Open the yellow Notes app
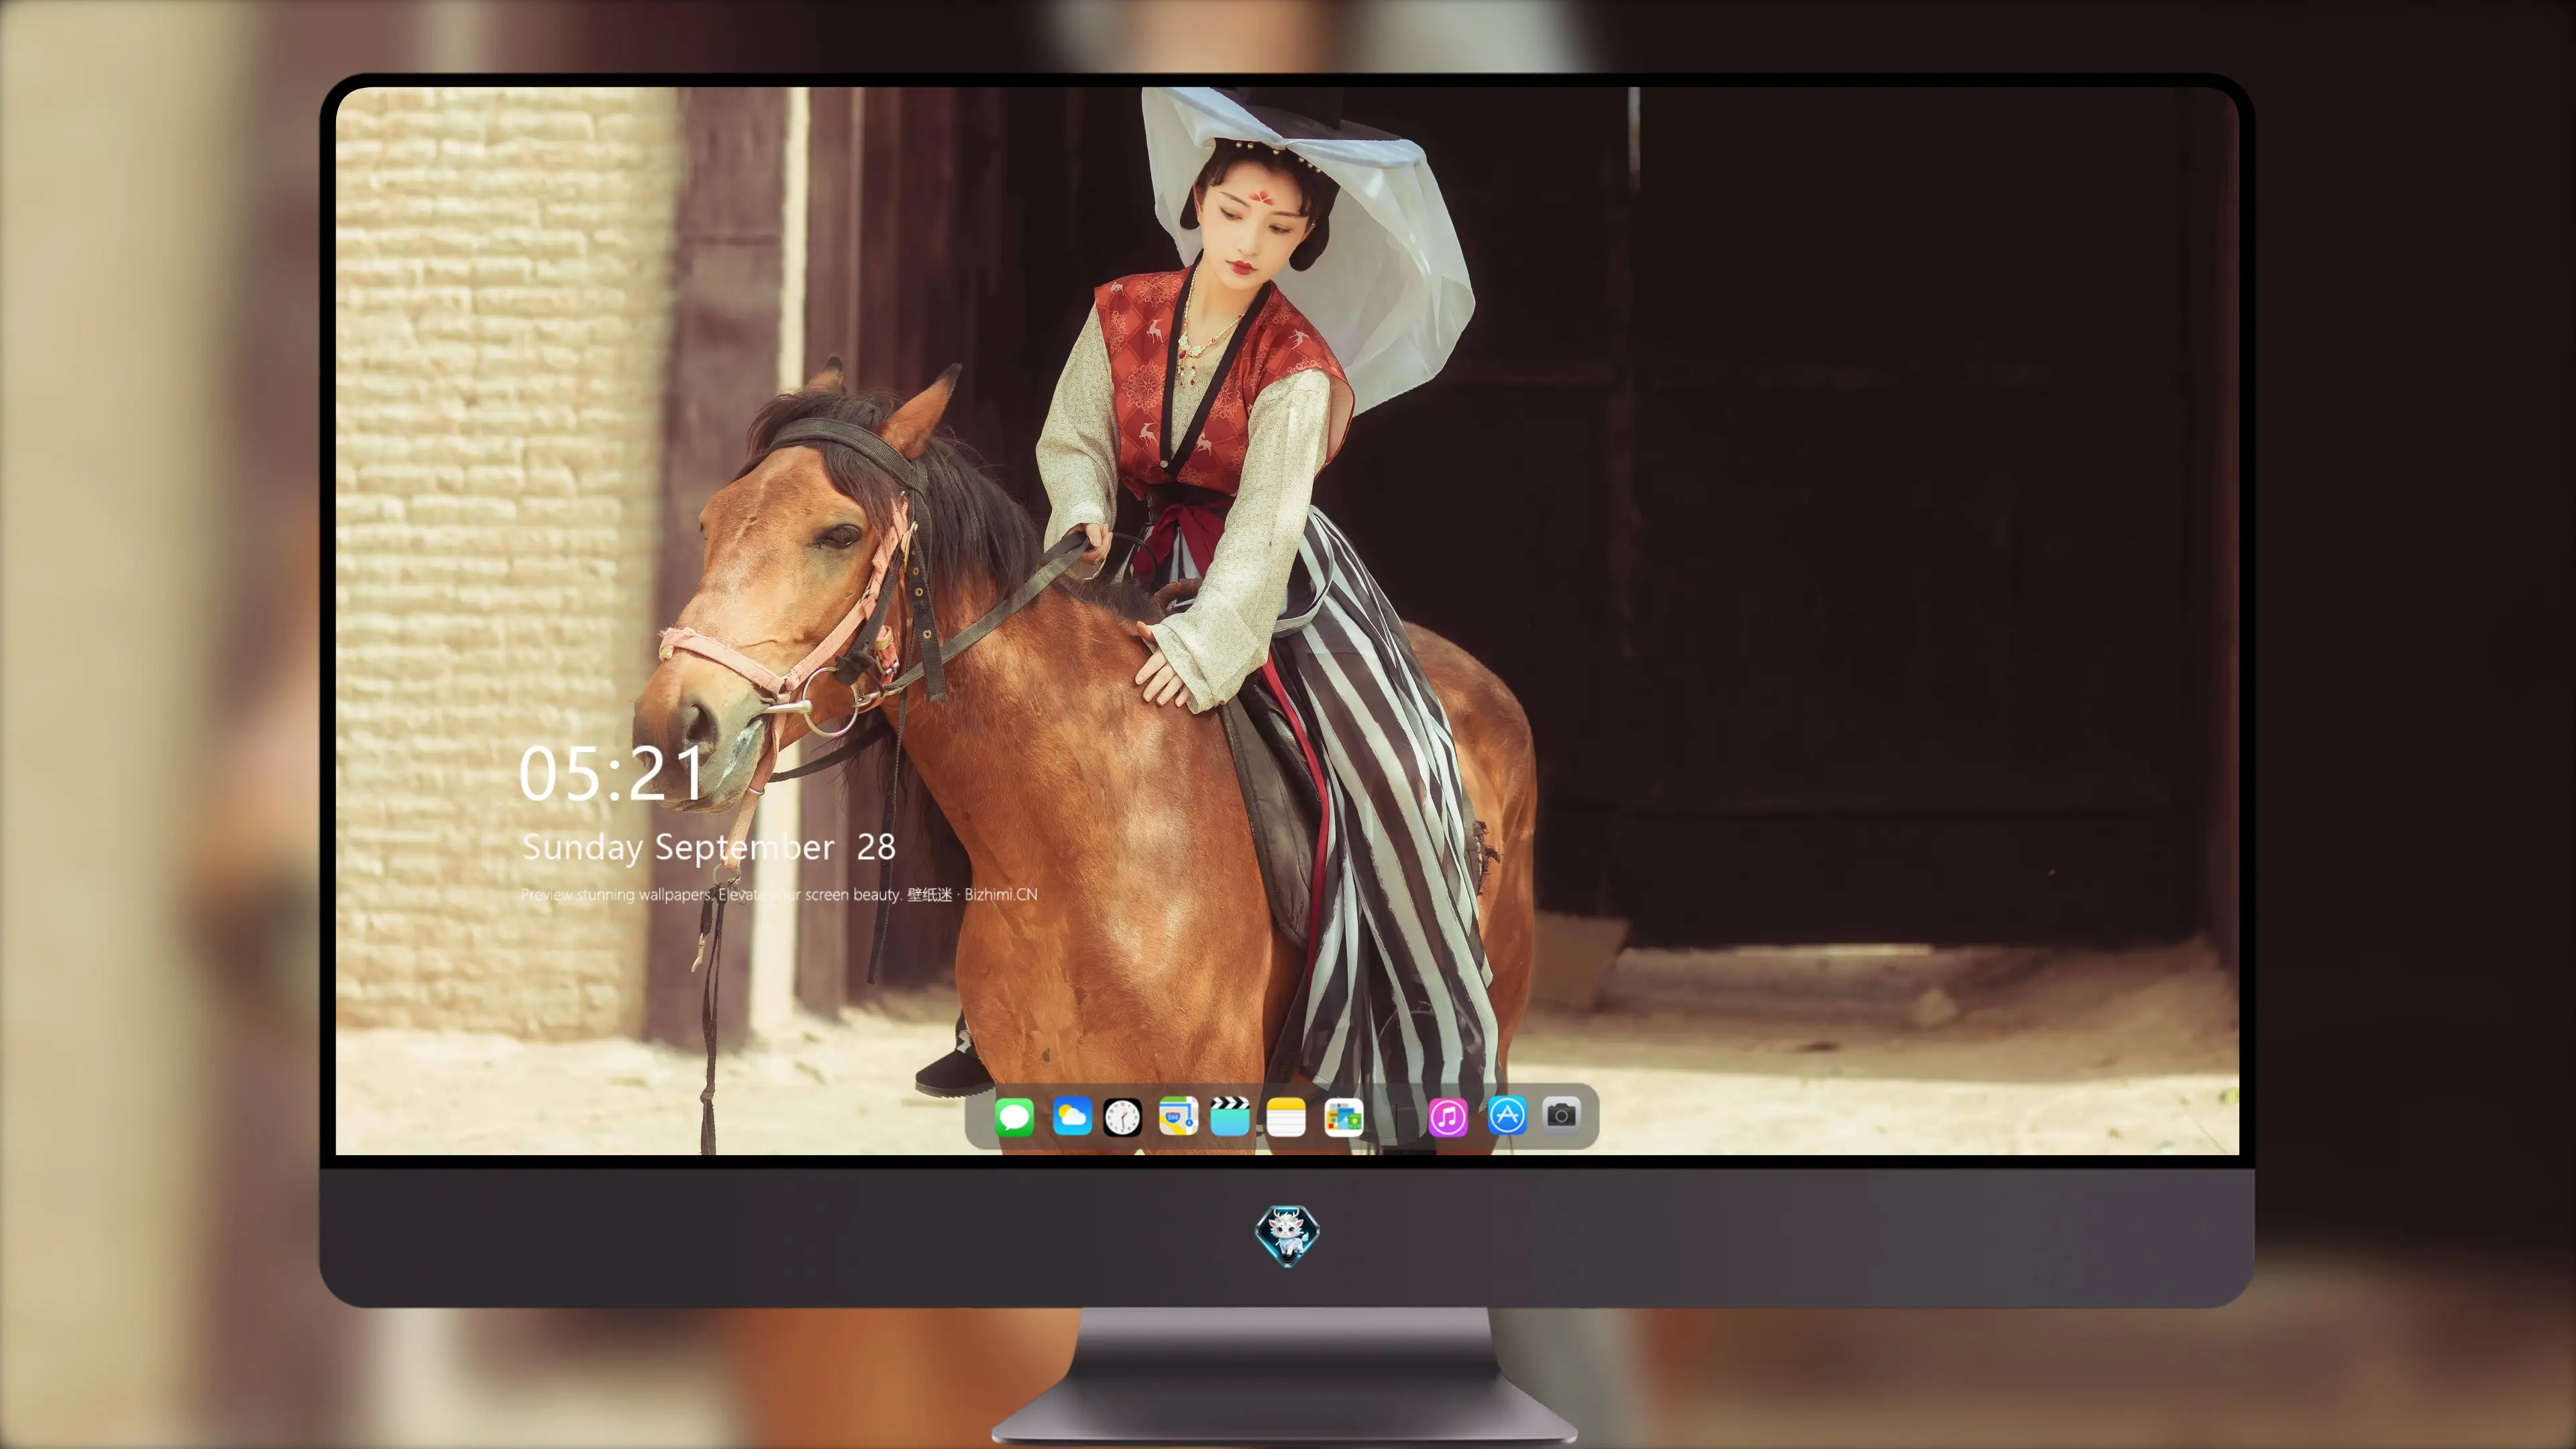The width and height of the screenshot is (2576, 1449). click(1286, 1116)
